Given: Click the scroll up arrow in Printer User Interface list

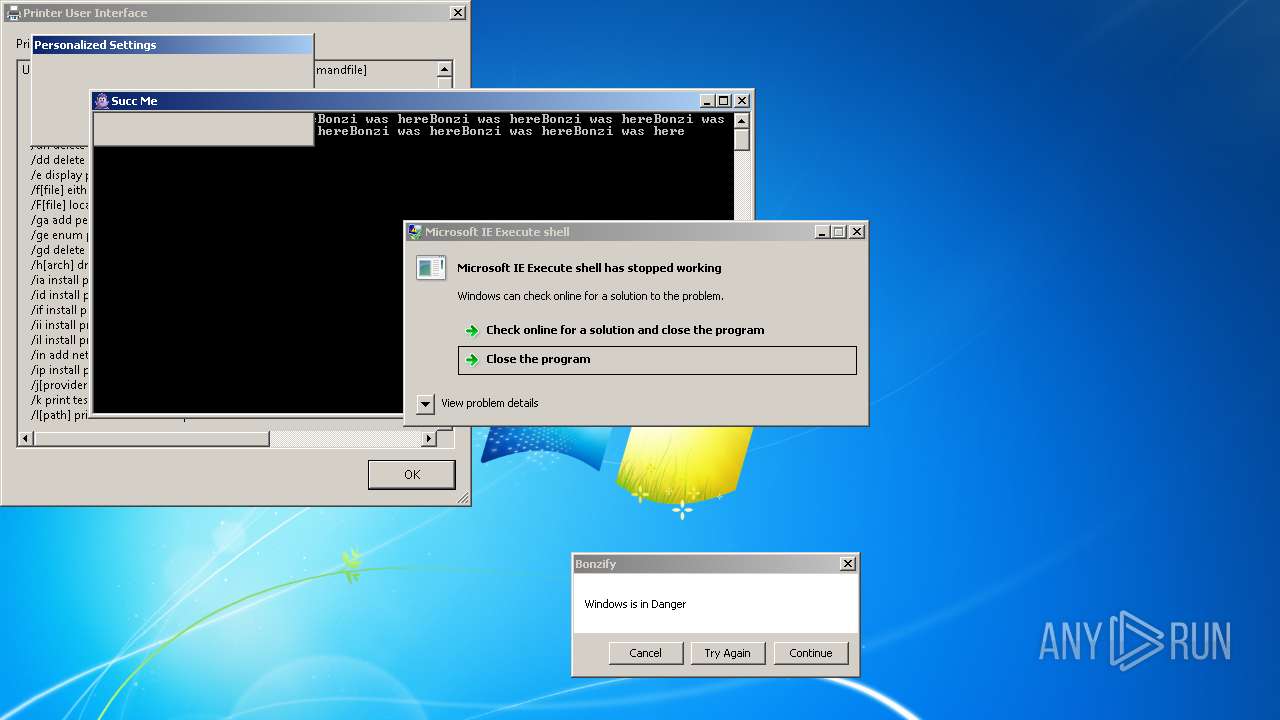Looking at the screenshot, I should point(444,70).
